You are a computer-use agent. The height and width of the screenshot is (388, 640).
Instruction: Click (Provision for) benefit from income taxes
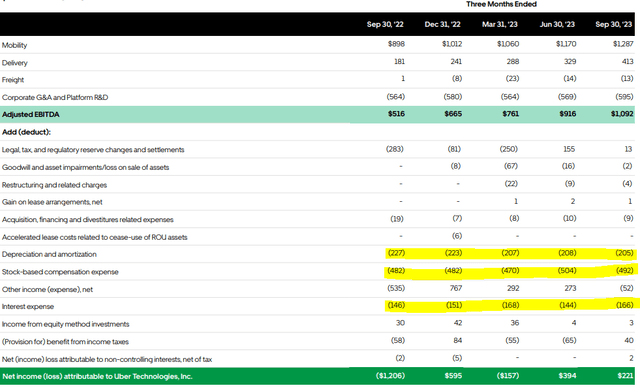[65, 341]
